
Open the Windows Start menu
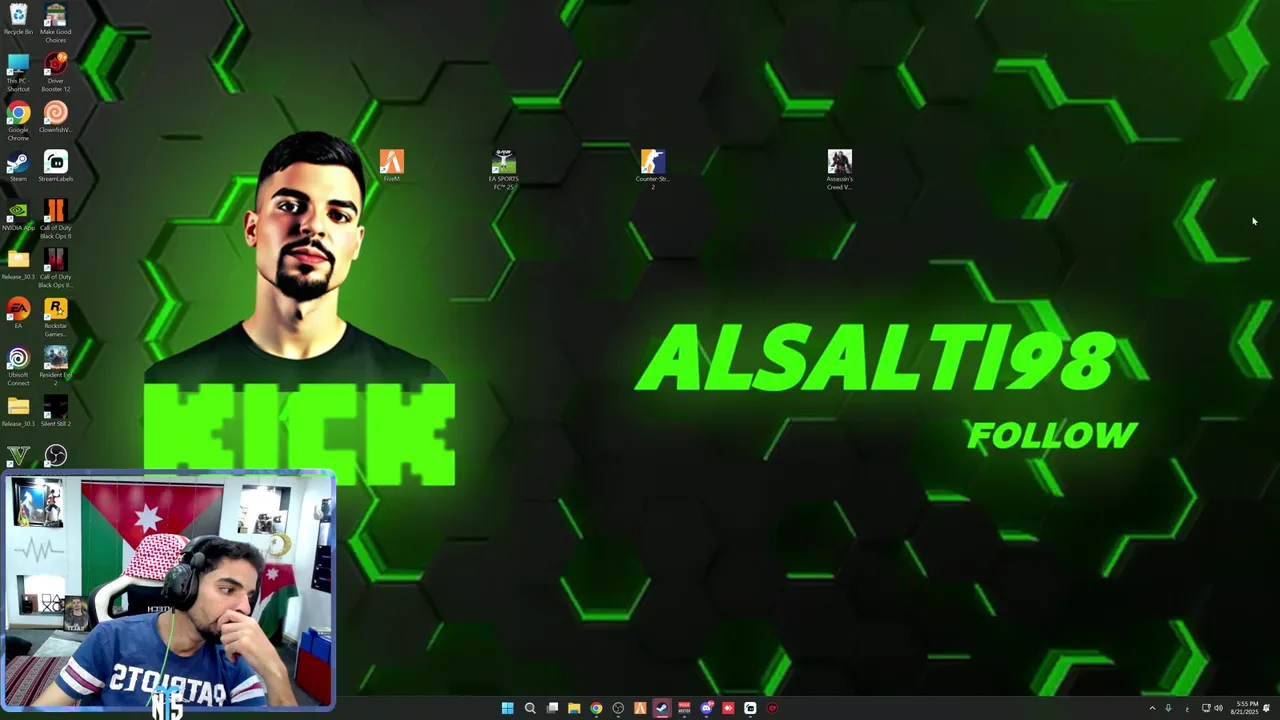tap(507, 708)
